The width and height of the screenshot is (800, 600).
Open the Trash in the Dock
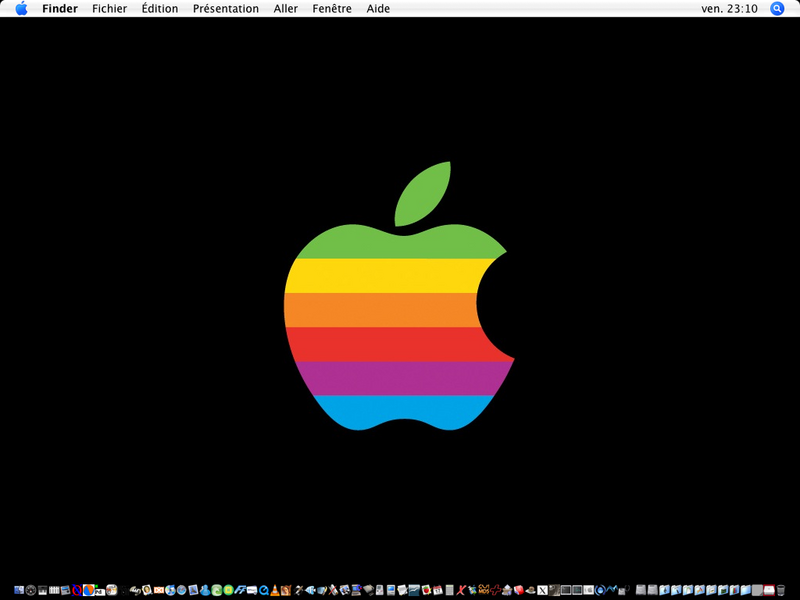pyautogui.click(x=781, y=590)
